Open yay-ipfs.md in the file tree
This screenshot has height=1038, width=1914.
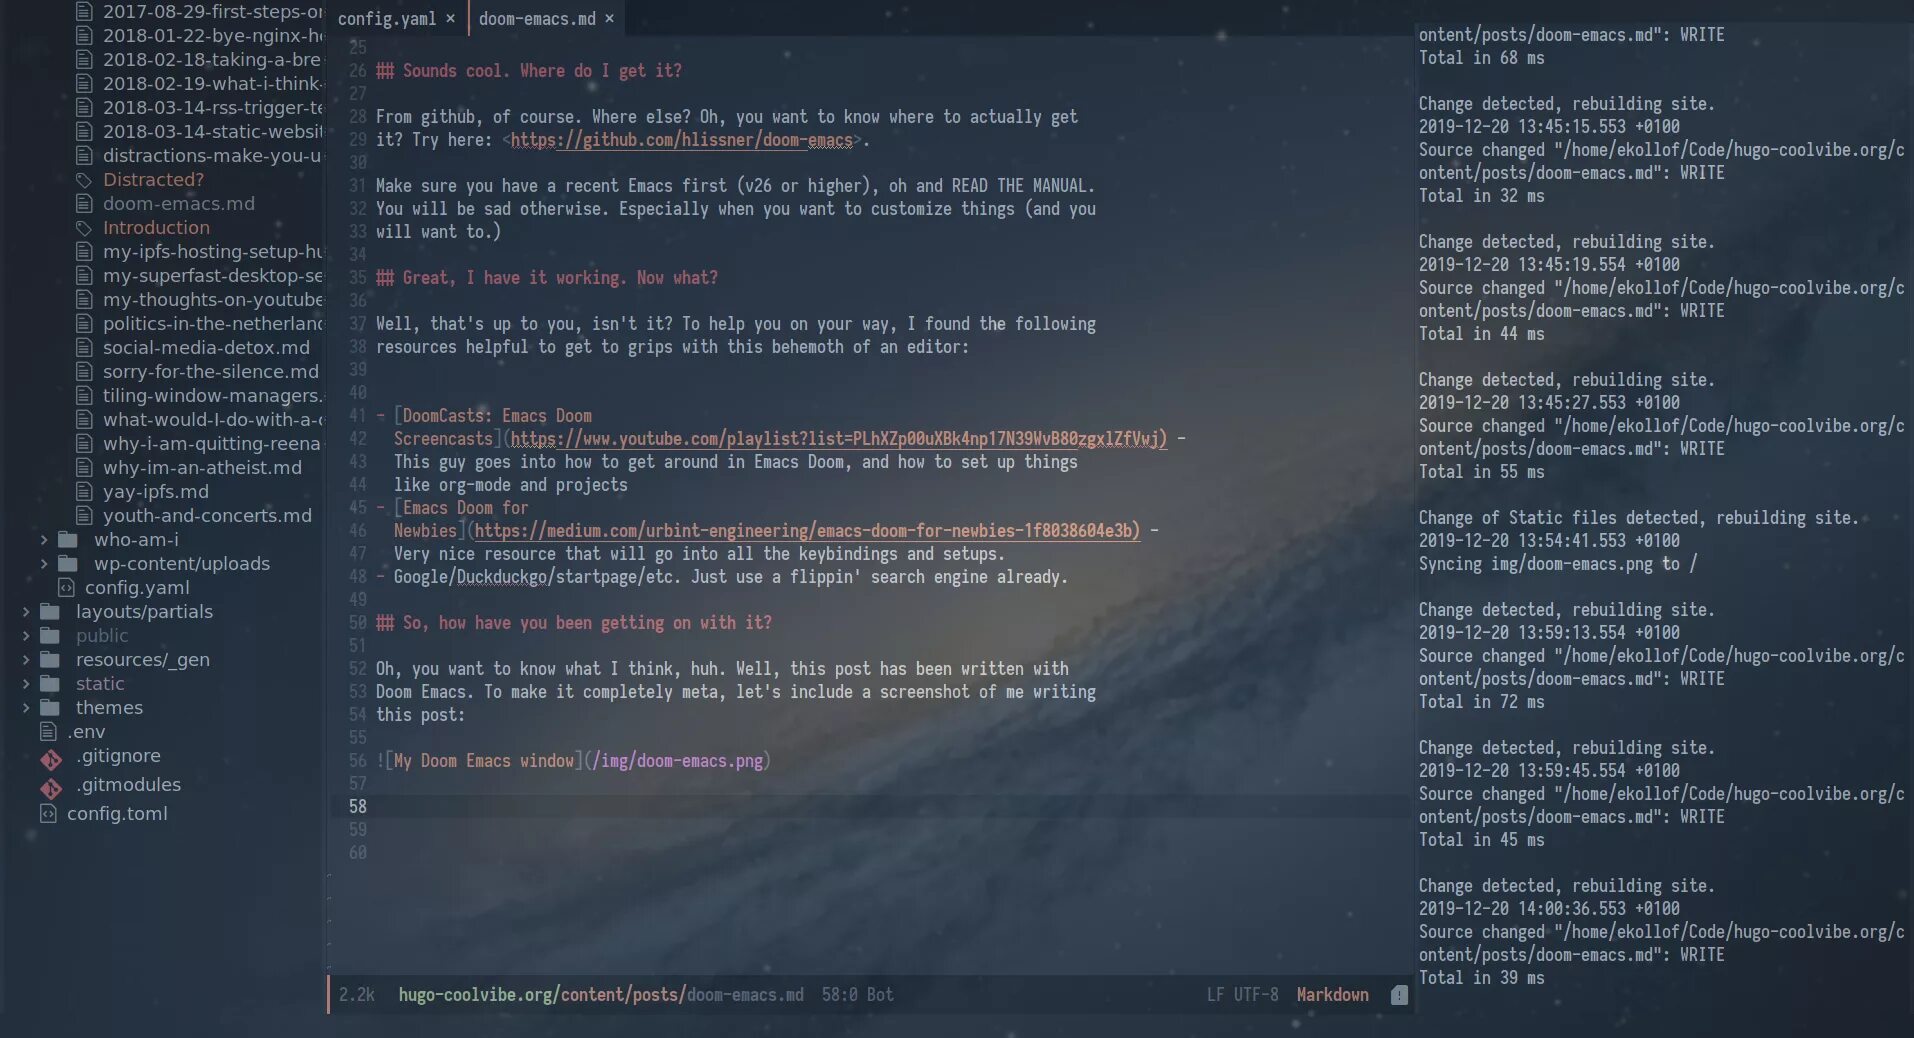click(x=156, y=492)
